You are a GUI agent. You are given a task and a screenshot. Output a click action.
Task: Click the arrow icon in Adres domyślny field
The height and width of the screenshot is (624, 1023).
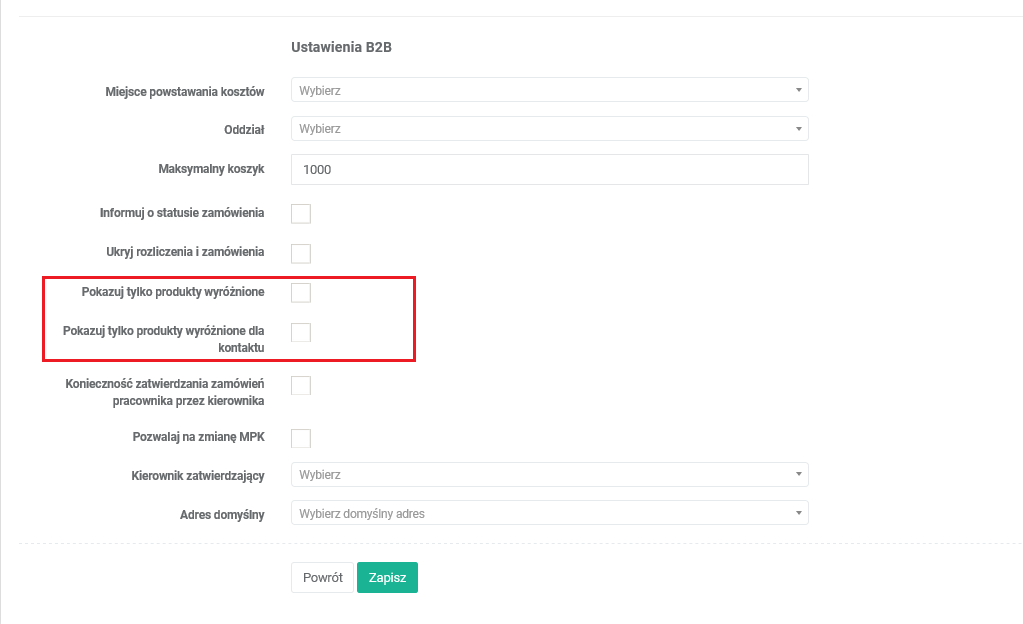(x=798, y=513)
